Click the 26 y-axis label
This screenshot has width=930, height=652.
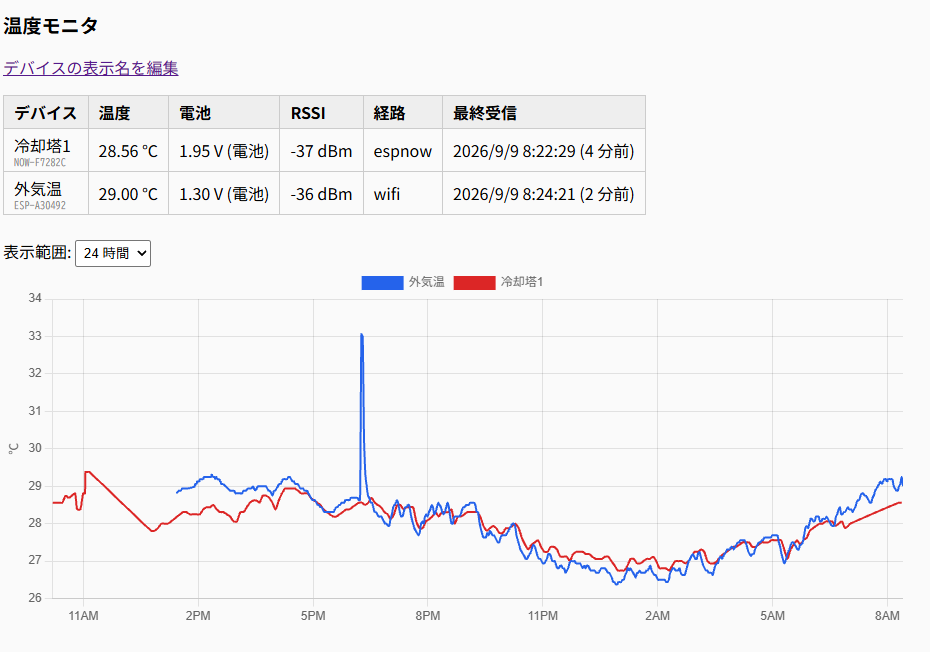pyautogui.click(x=35, y=598)
